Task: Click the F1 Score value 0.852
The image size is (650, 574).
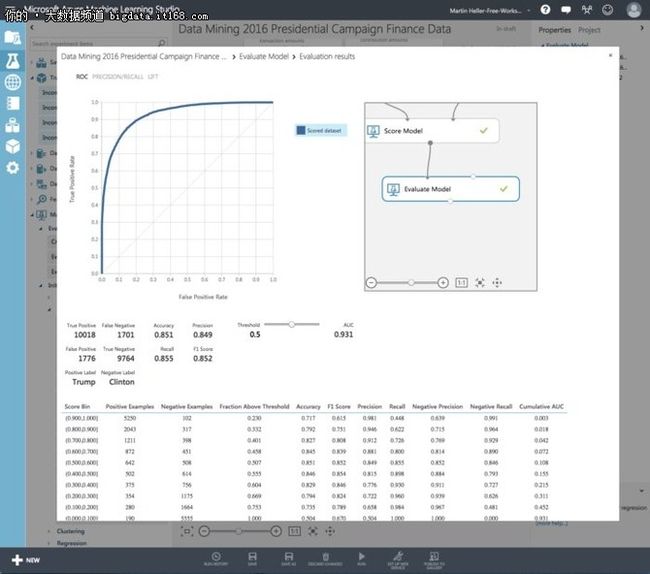Action: 203,358
